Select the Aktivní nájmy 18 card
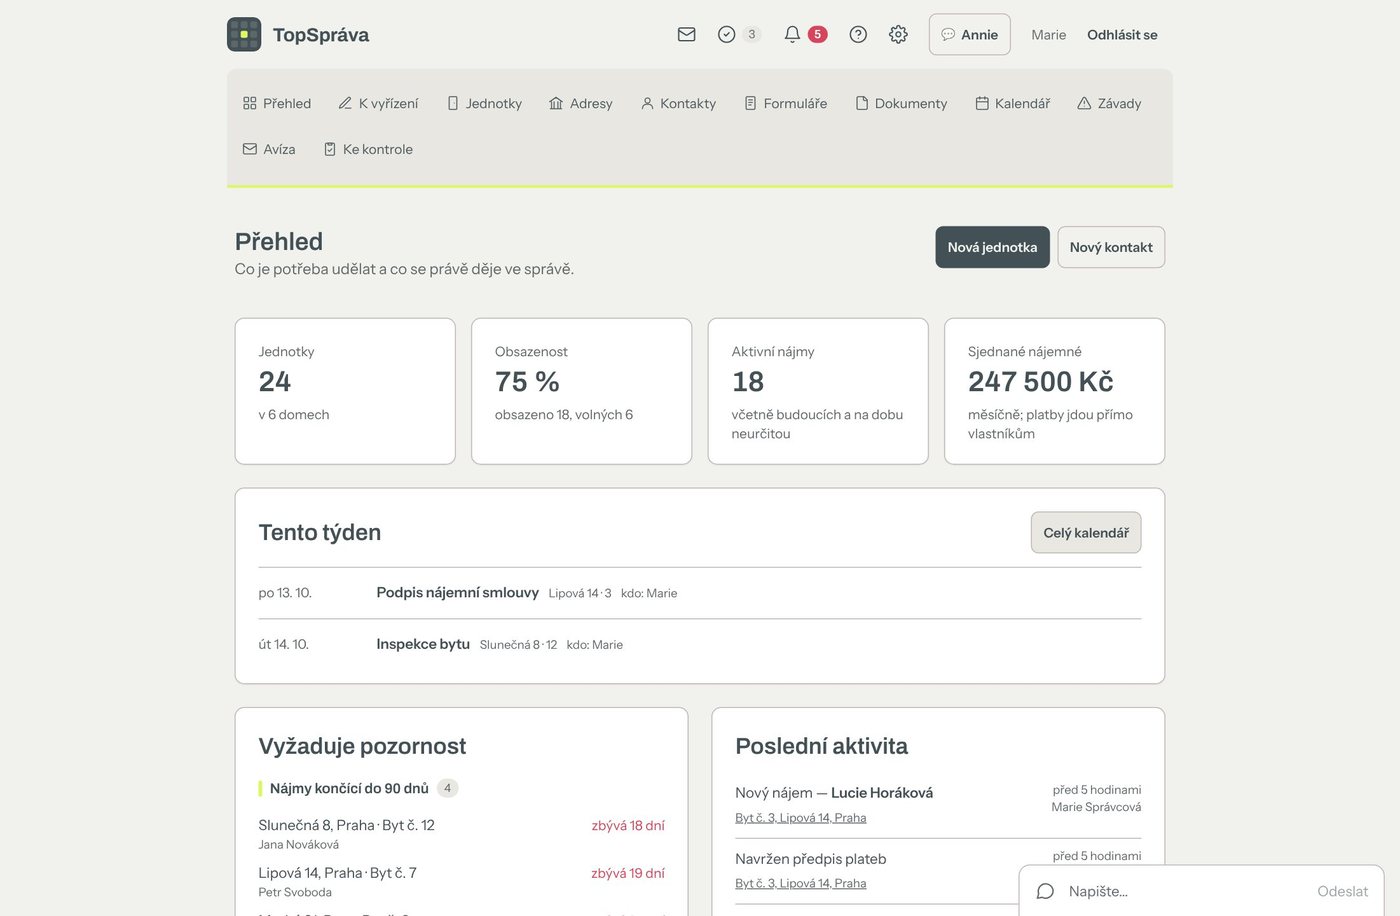Screen dimensions: 1400x916 818,391
